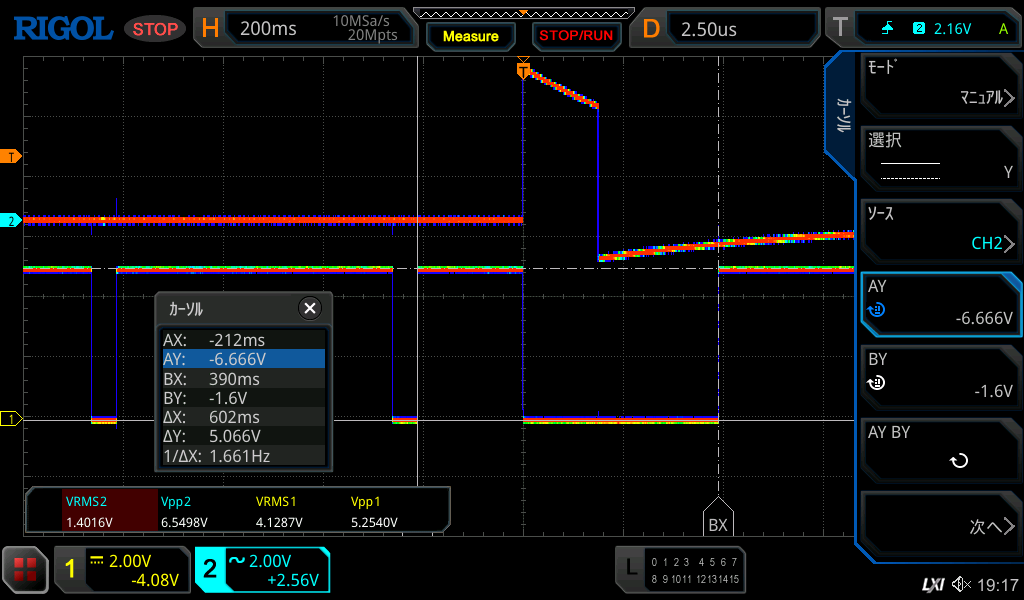Open the logic analyzer L panel
The image size is (1024, 600).
(680, 570)
